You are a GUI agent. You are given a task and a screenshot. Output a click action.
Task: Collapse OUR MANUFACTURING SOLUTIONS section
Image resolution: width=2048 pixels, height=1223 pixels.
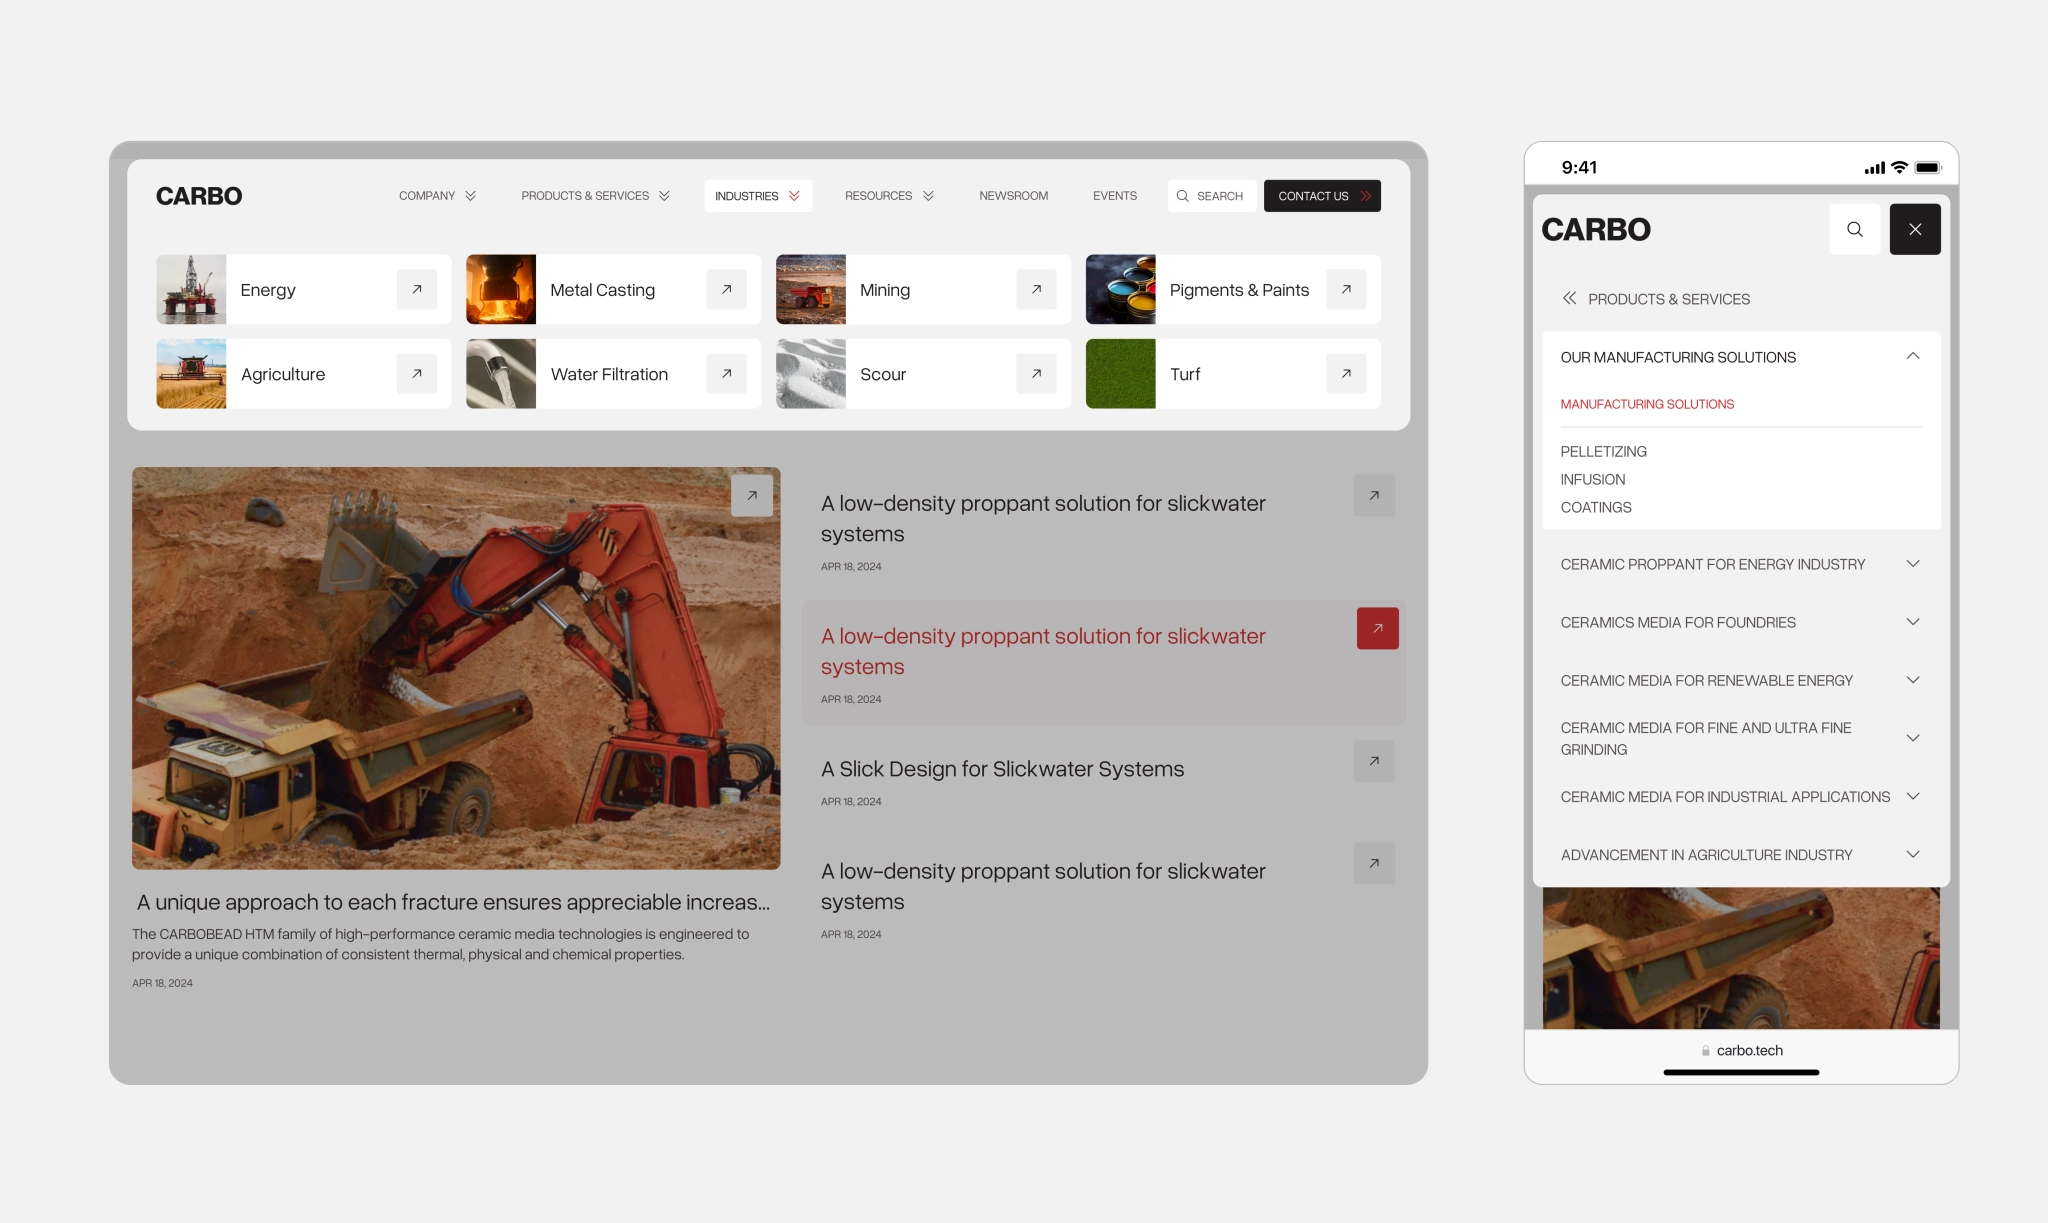[x=1912, y=356]
